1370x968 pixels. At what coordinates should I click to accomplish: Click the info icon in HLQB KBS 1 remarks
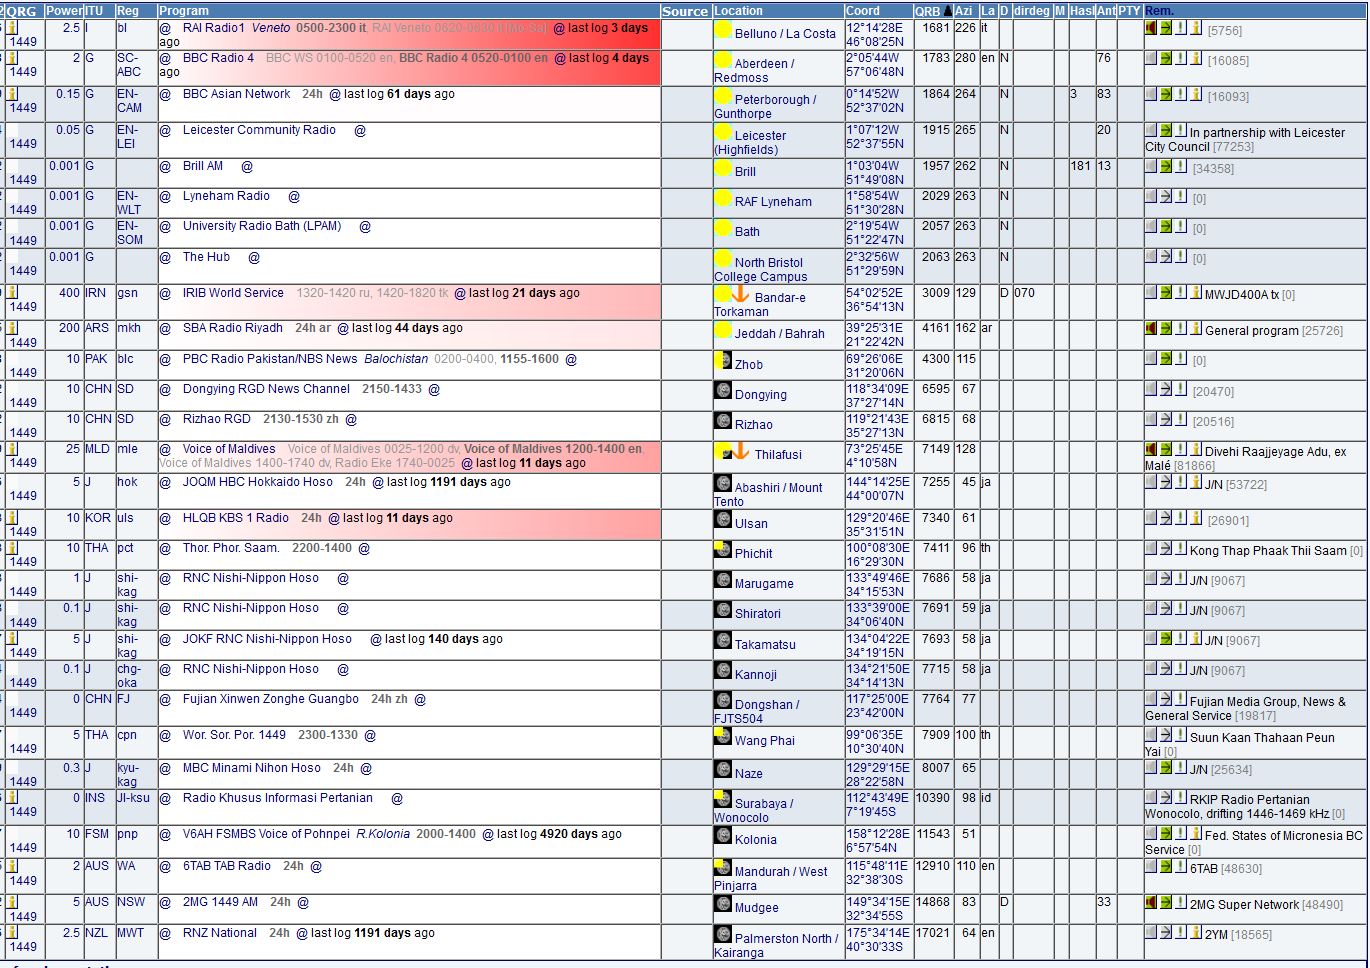pyautogui.click(x=1196, y=518)
